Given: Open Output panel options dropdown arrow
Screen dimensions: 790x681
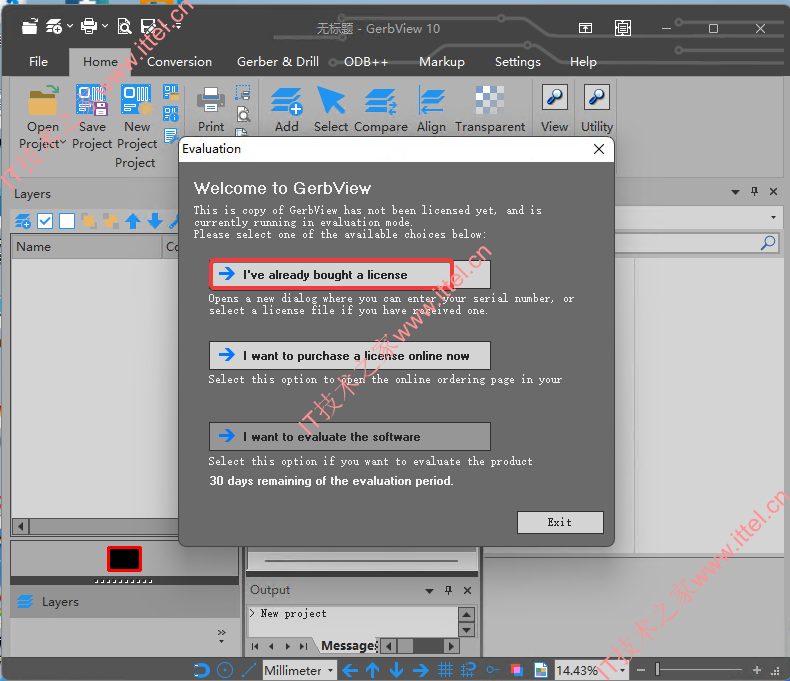Looking at the screenshot, I should coord(429,591).
